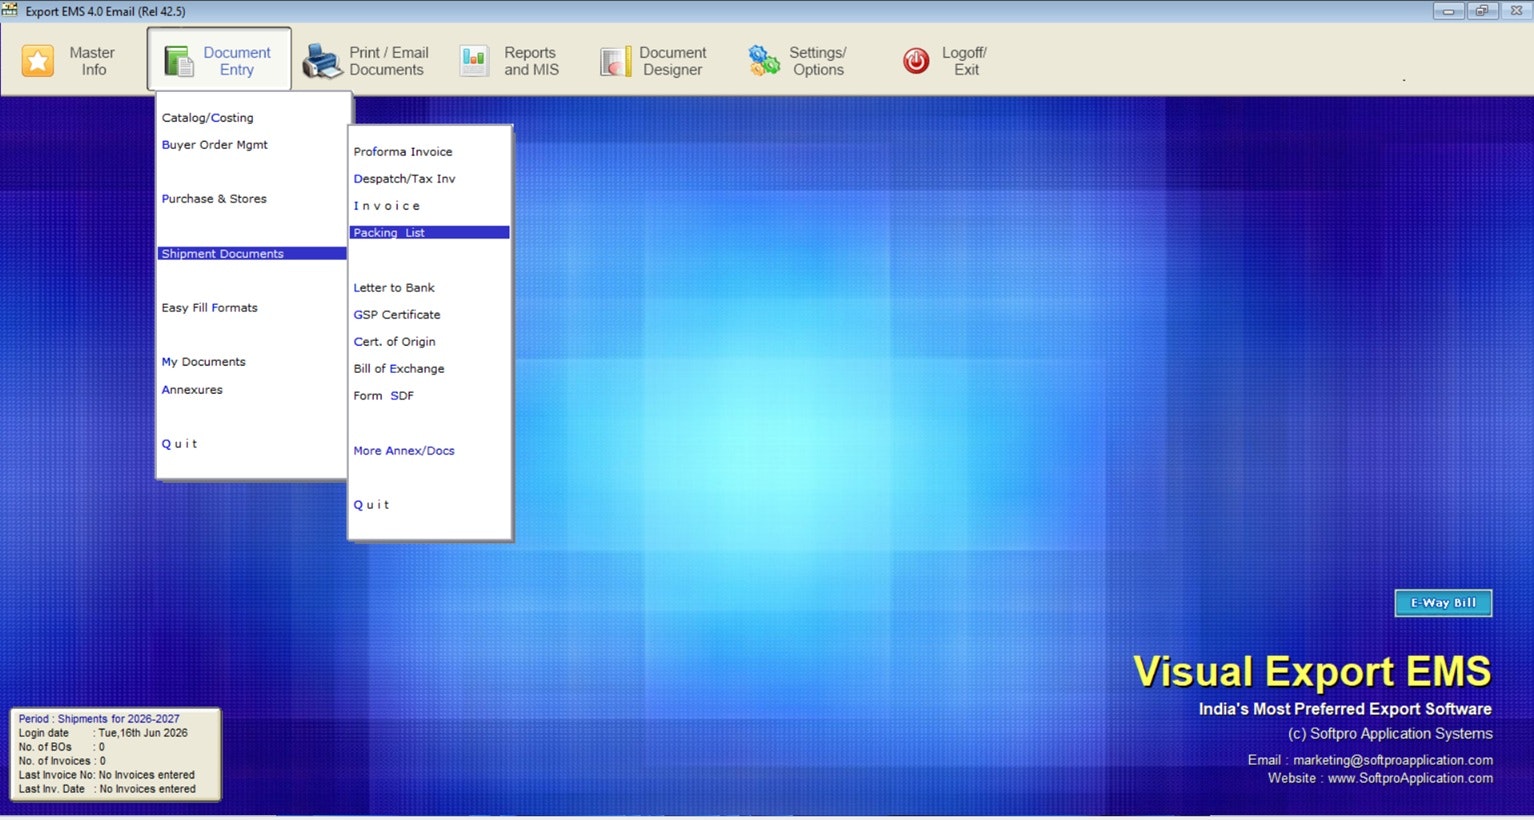Click the Document Designer icon

[x=615, y=61]
